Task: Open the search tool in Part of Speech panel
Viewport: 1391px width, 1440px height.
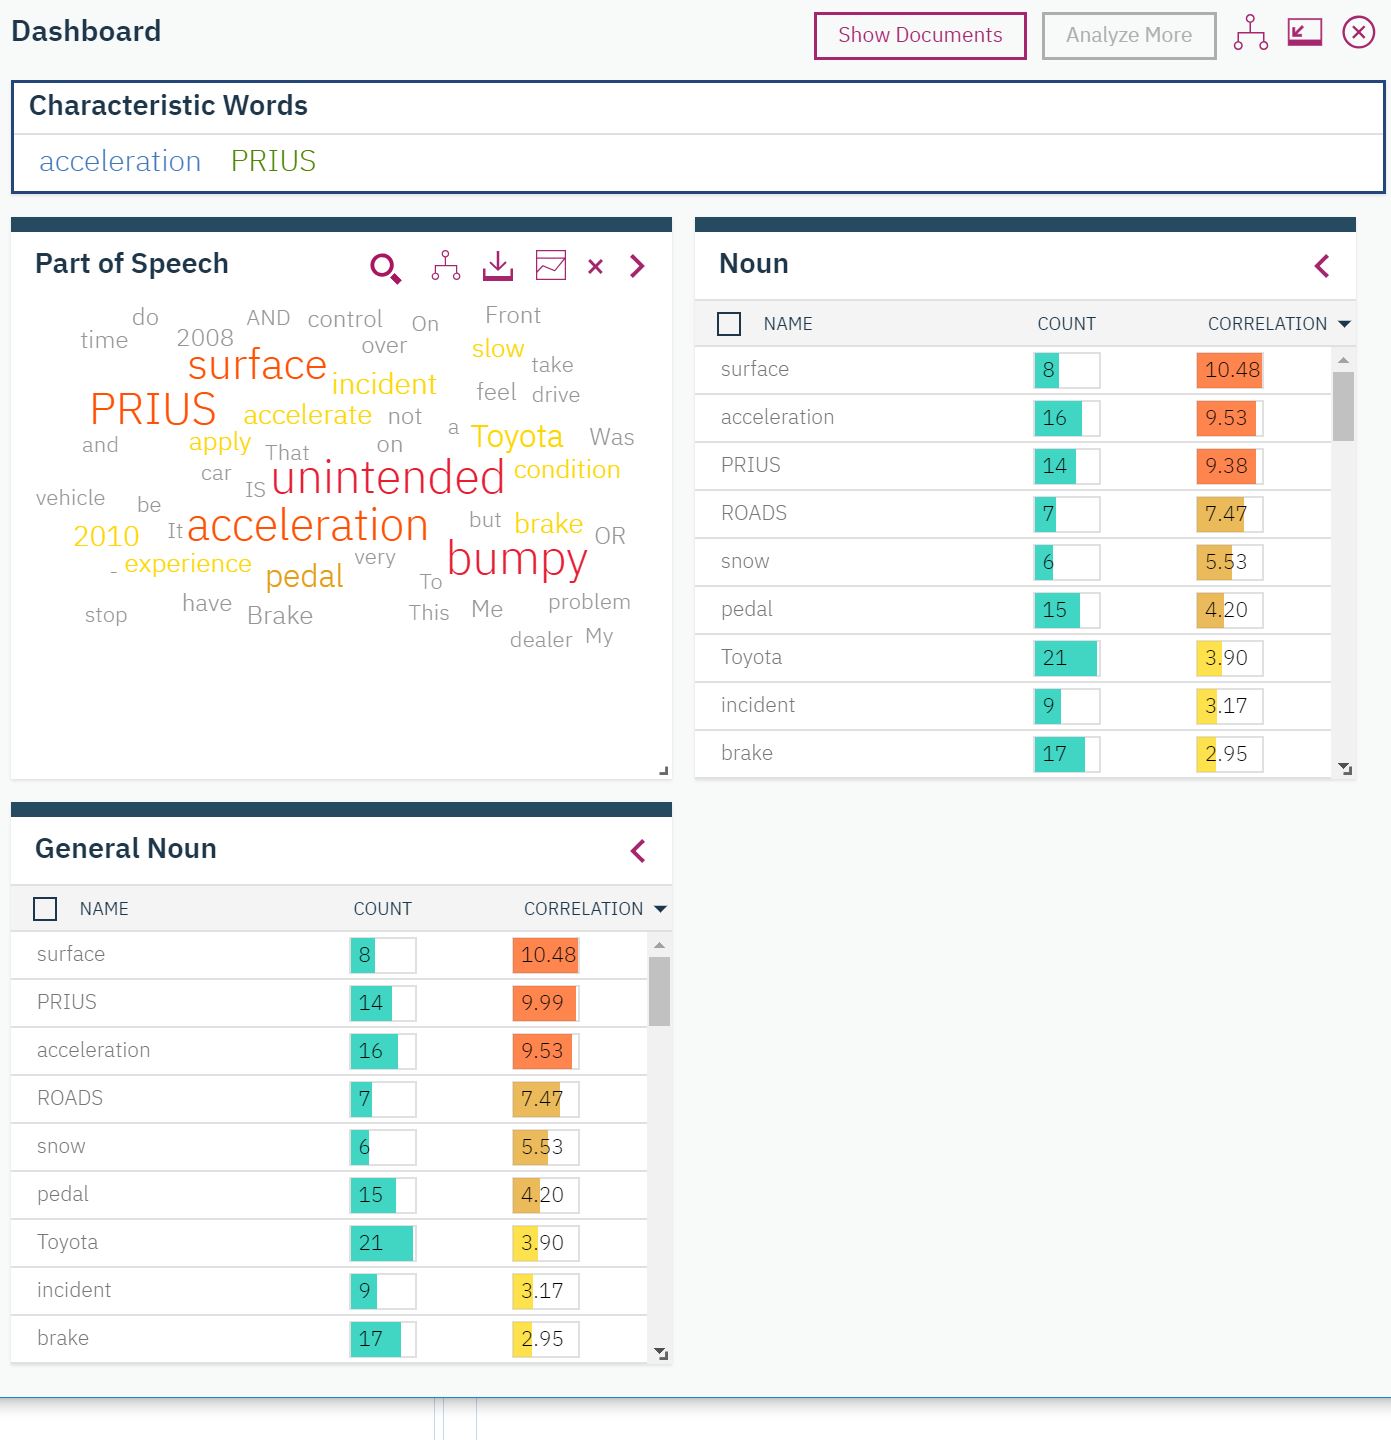Action: pyautogui.click(x=385, y=267)
